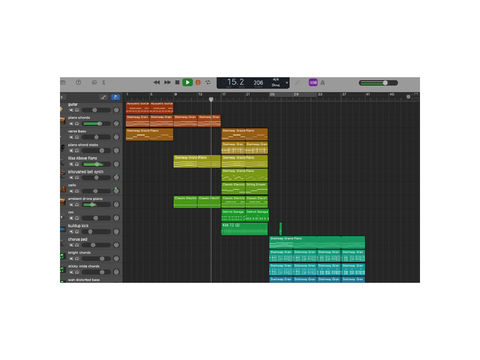Mute the piano chord stabs track
The height and width of the screenshot is (360, 480).
click(x=71, y=151)
